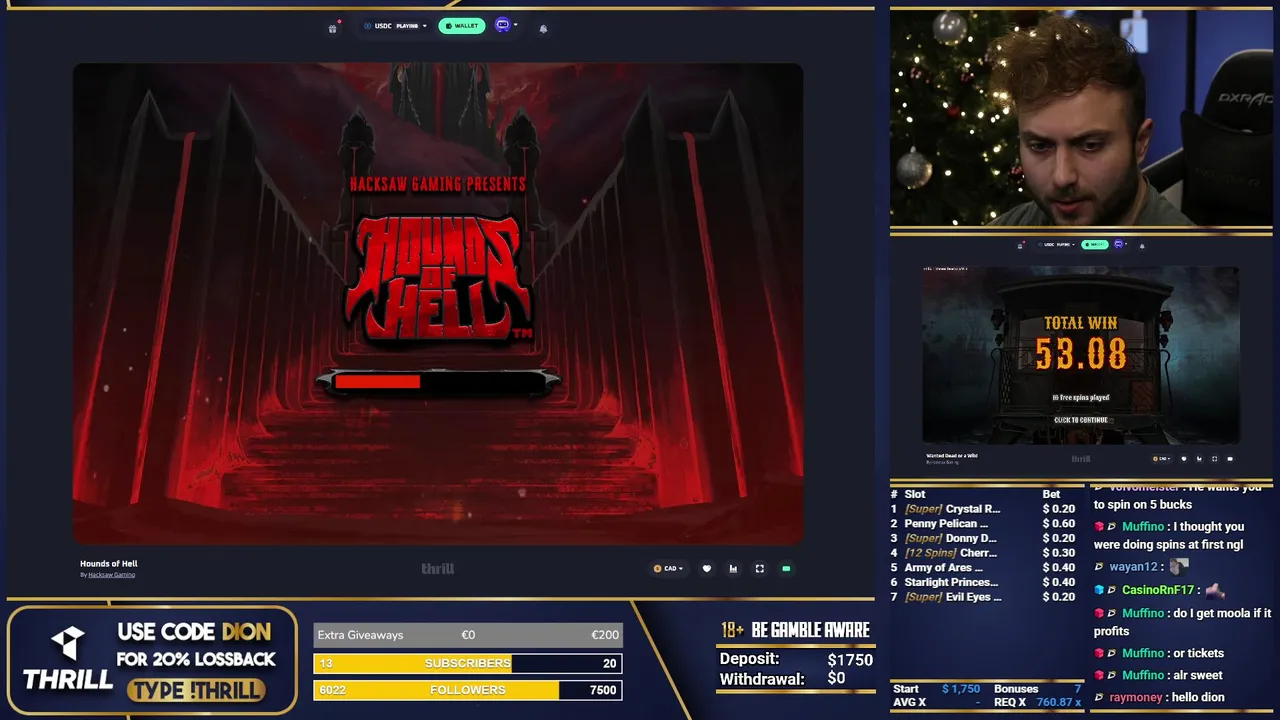
Task: Click chat username wayan12
Action: (1133, 567)
